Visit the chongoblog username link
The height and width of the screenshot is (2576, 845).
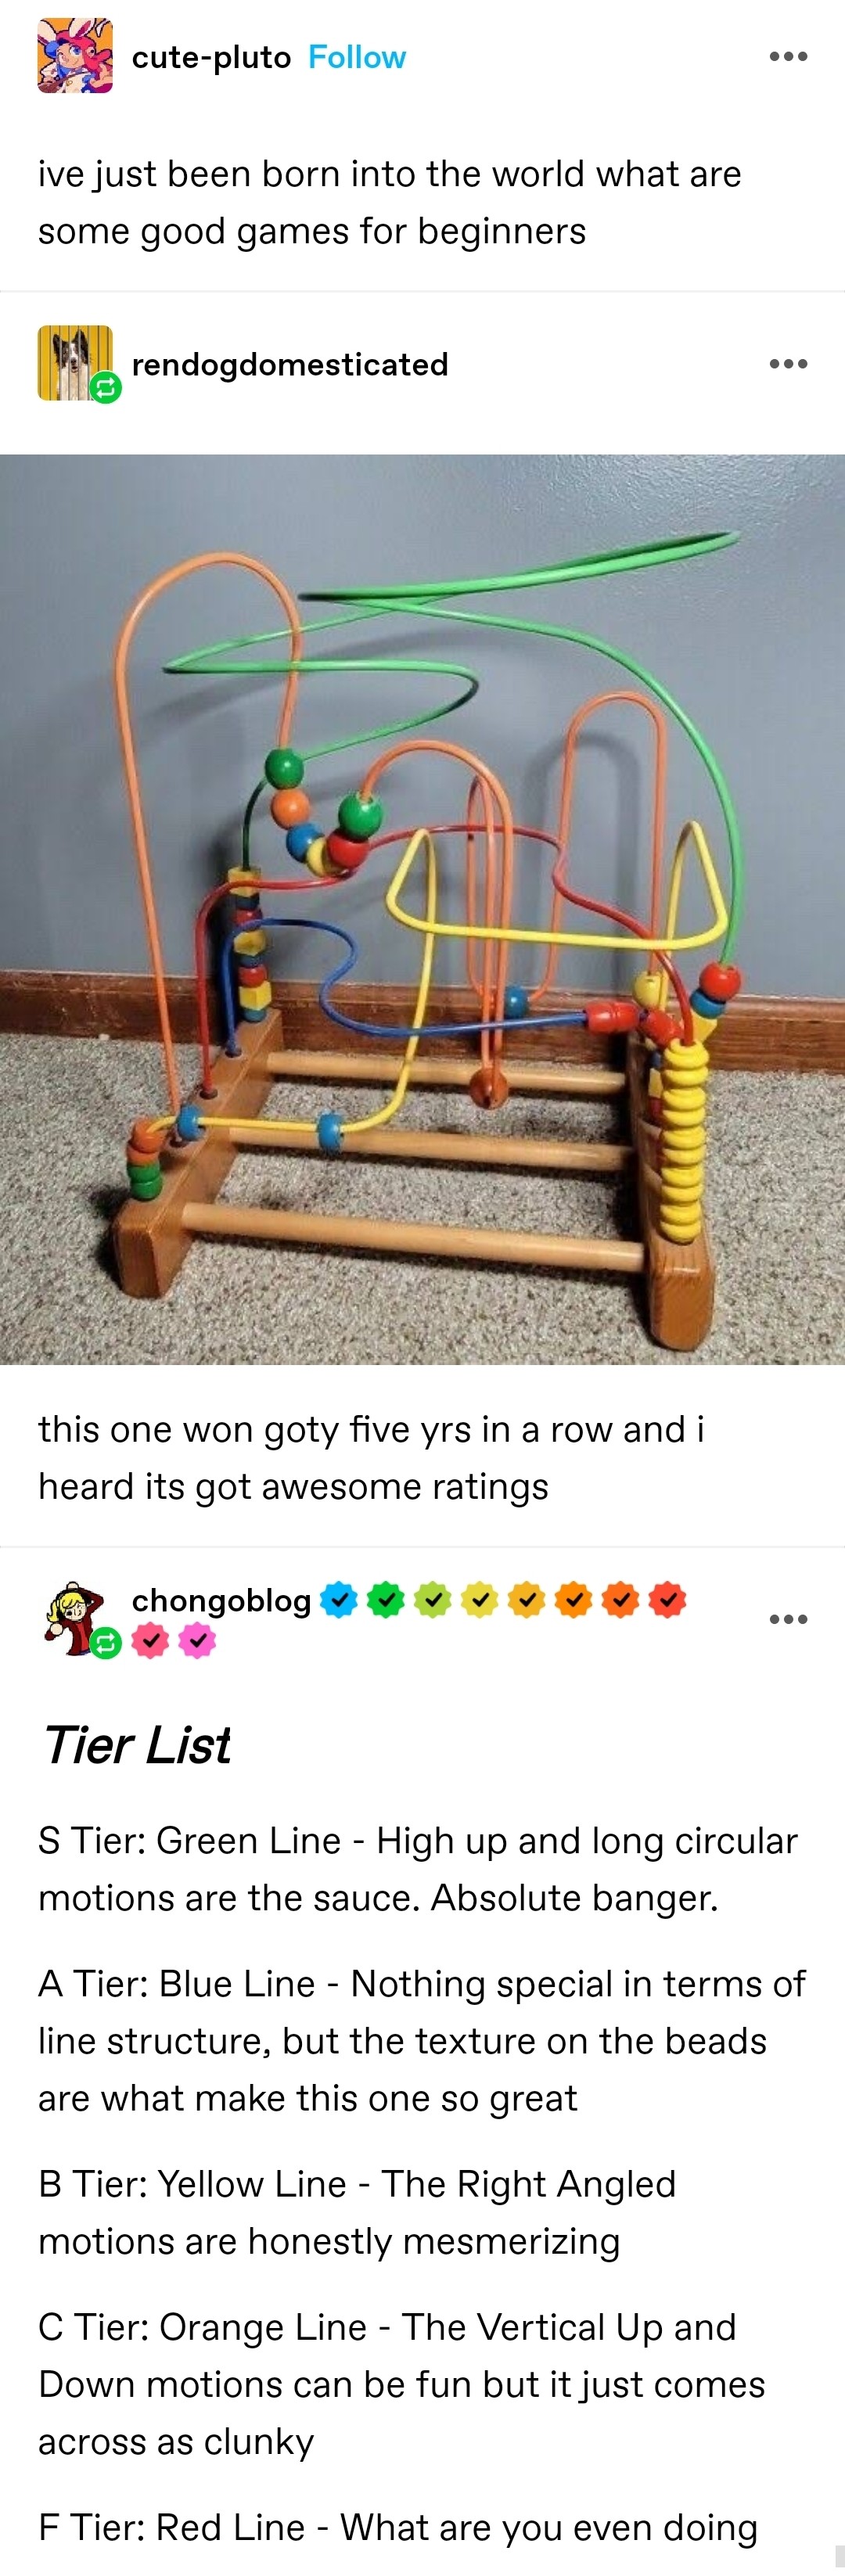[x=221, y=1600]
